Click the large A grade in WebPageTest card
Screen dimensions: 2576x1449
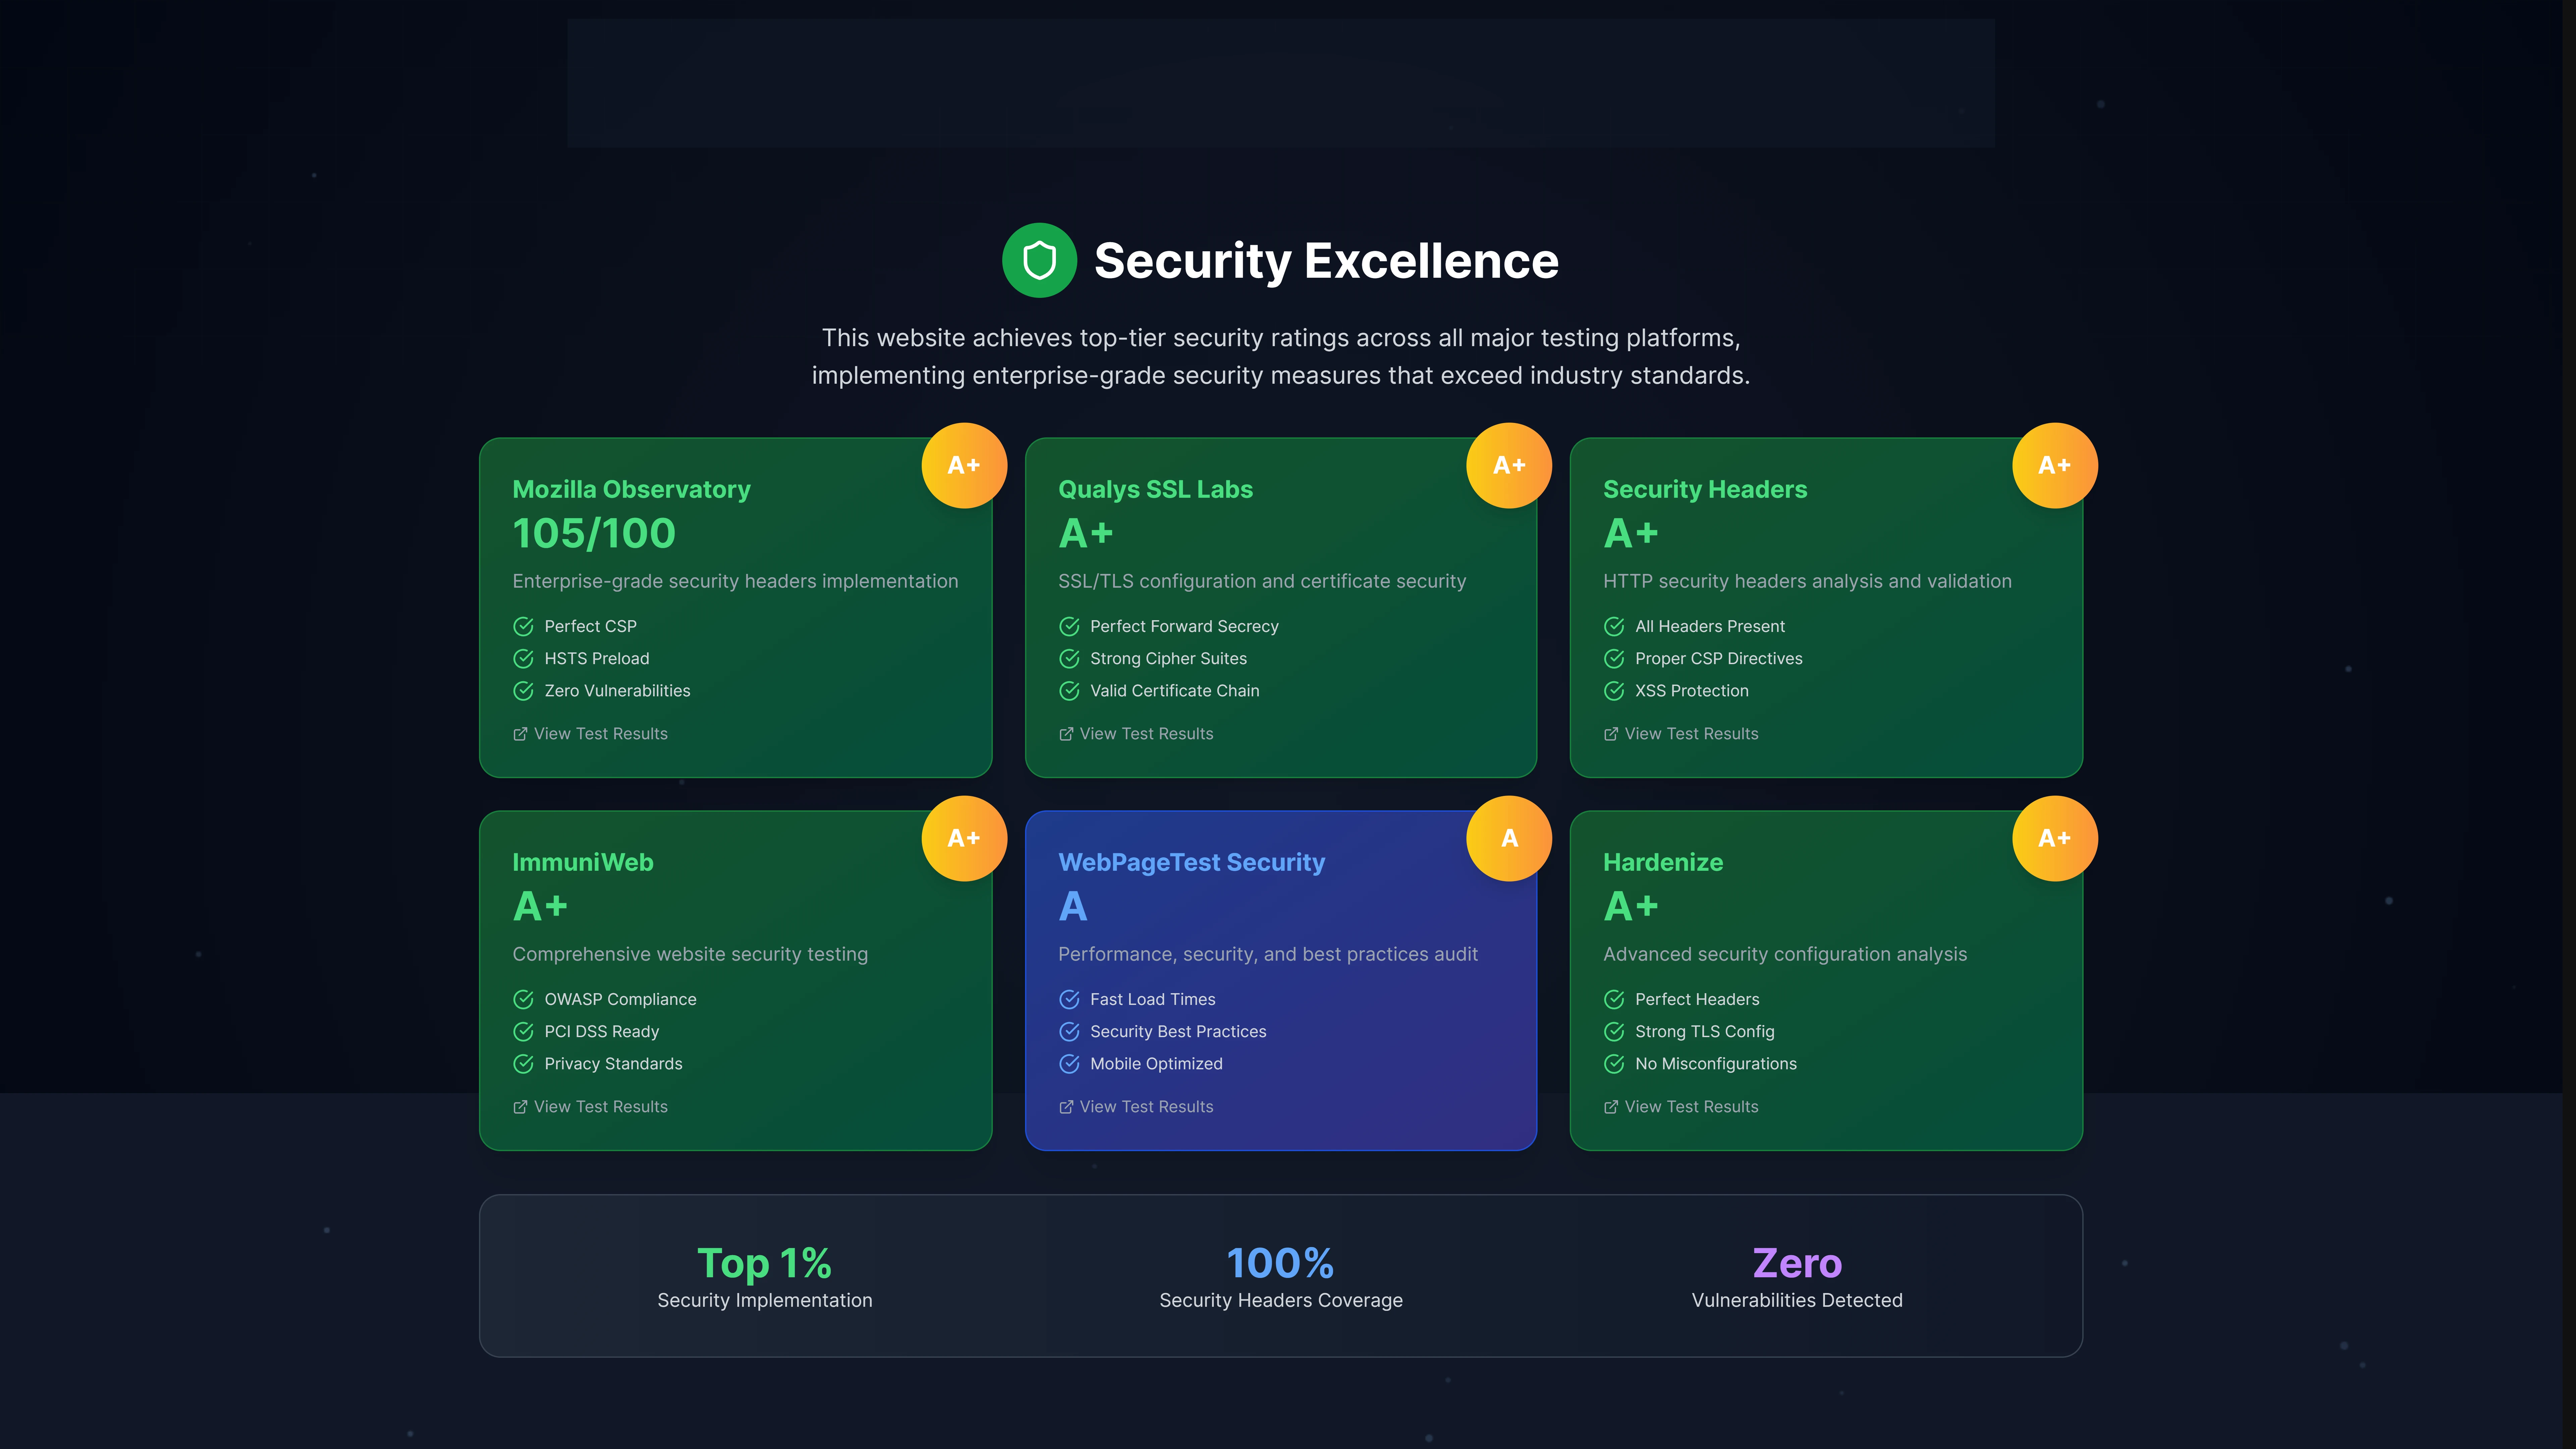(1073, 906)
